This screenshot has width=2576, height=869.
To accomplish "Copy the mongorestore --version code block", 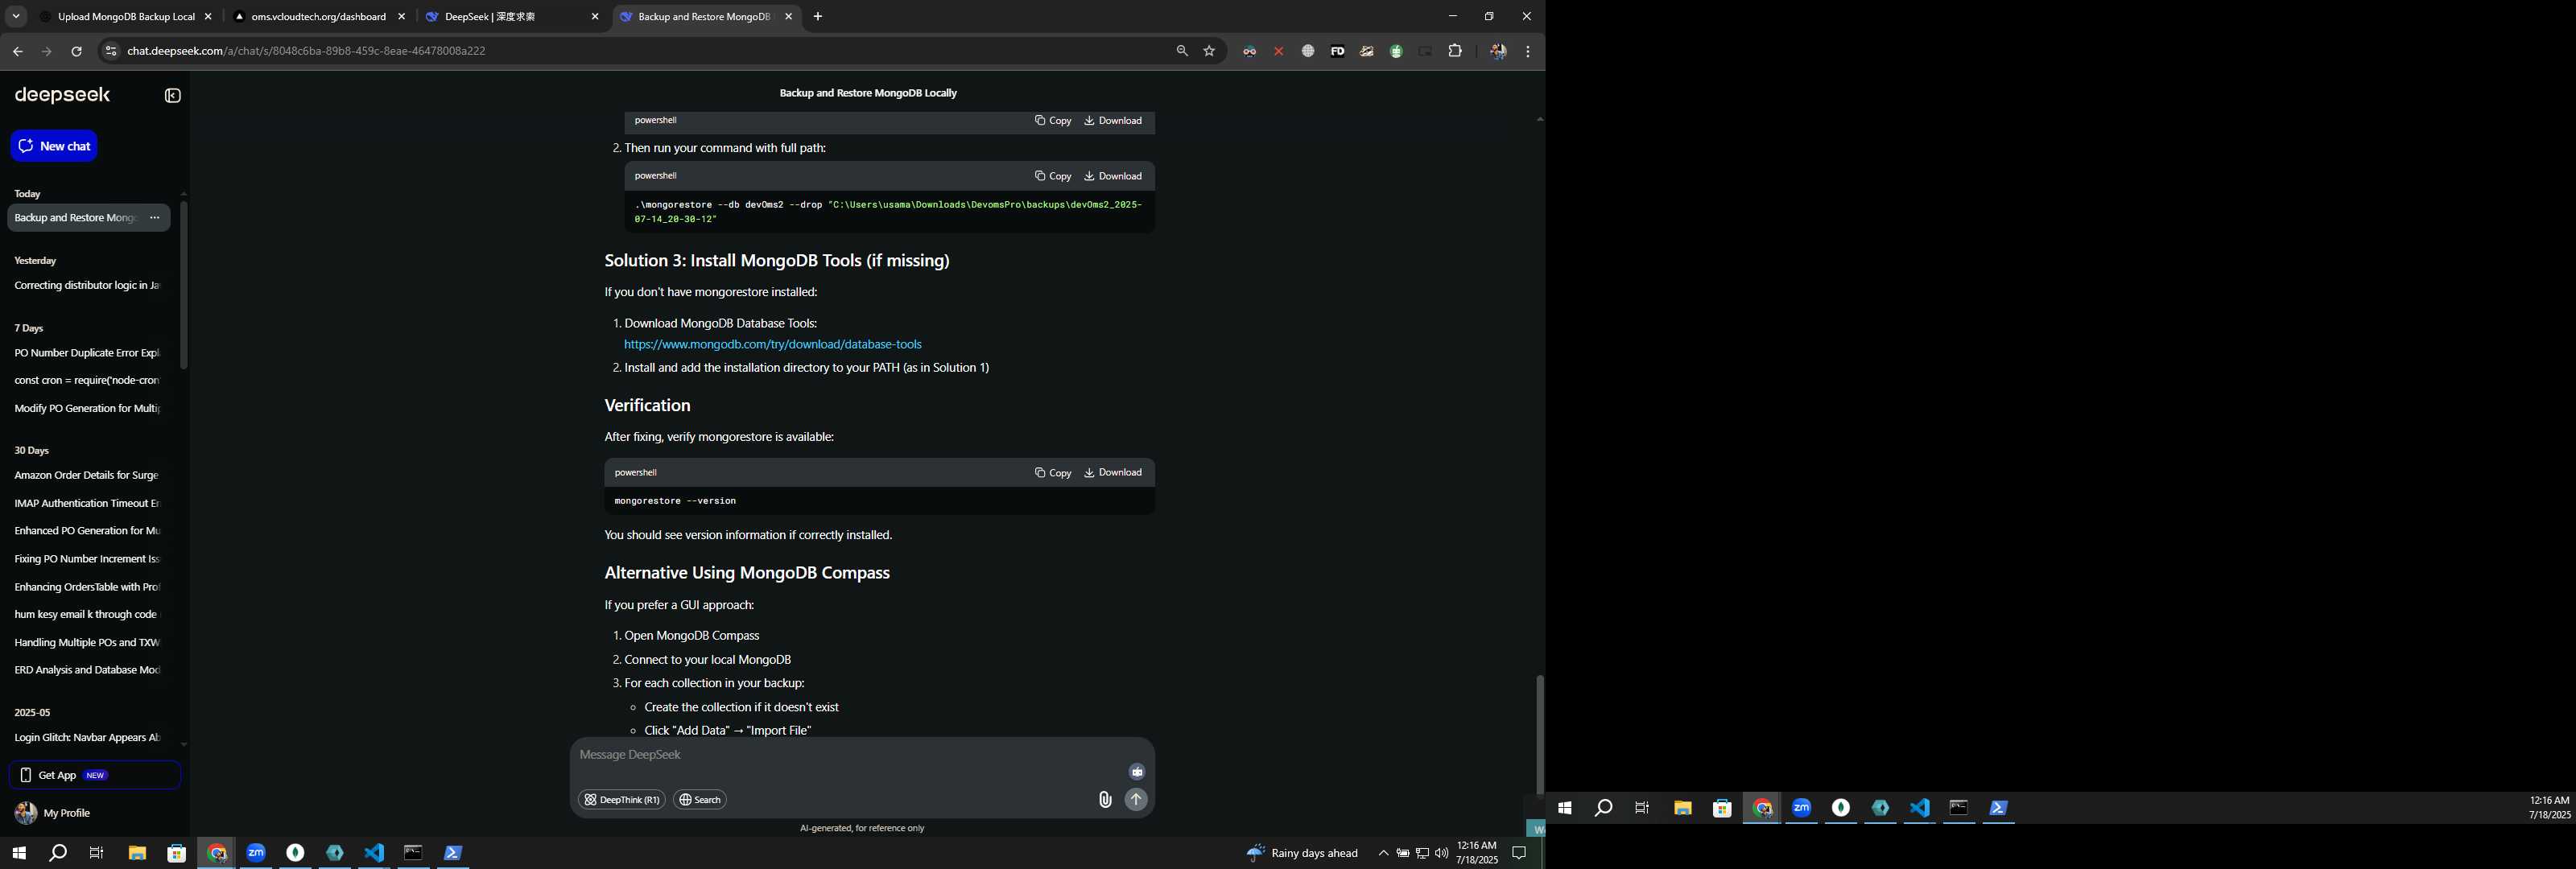I will (1053, 473).
